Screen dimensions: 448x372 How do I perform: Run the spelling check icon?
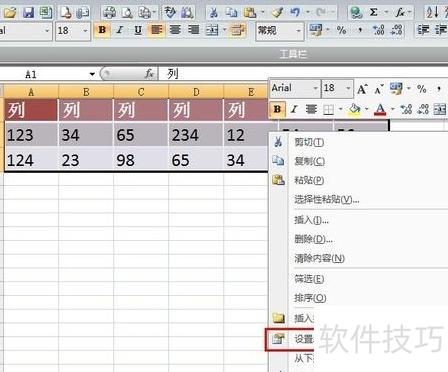click(170, 12)
